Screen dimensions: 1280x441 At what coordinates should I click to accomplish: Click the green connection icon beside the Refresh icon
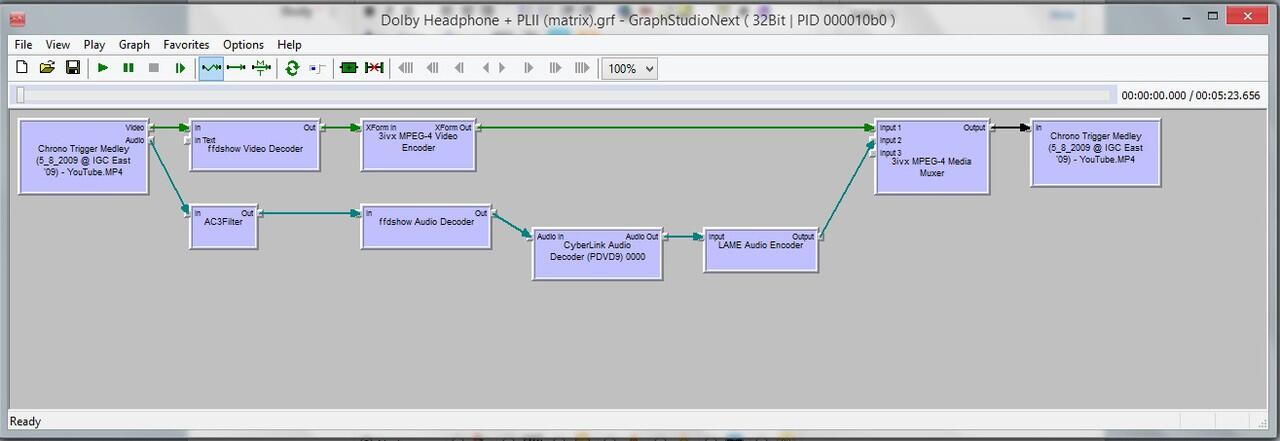point(262,68)
